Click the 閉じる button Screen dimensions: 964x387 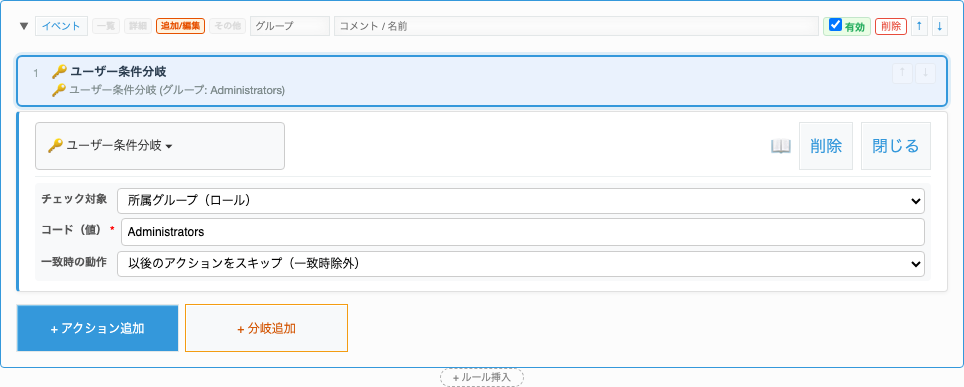point(896,146)
